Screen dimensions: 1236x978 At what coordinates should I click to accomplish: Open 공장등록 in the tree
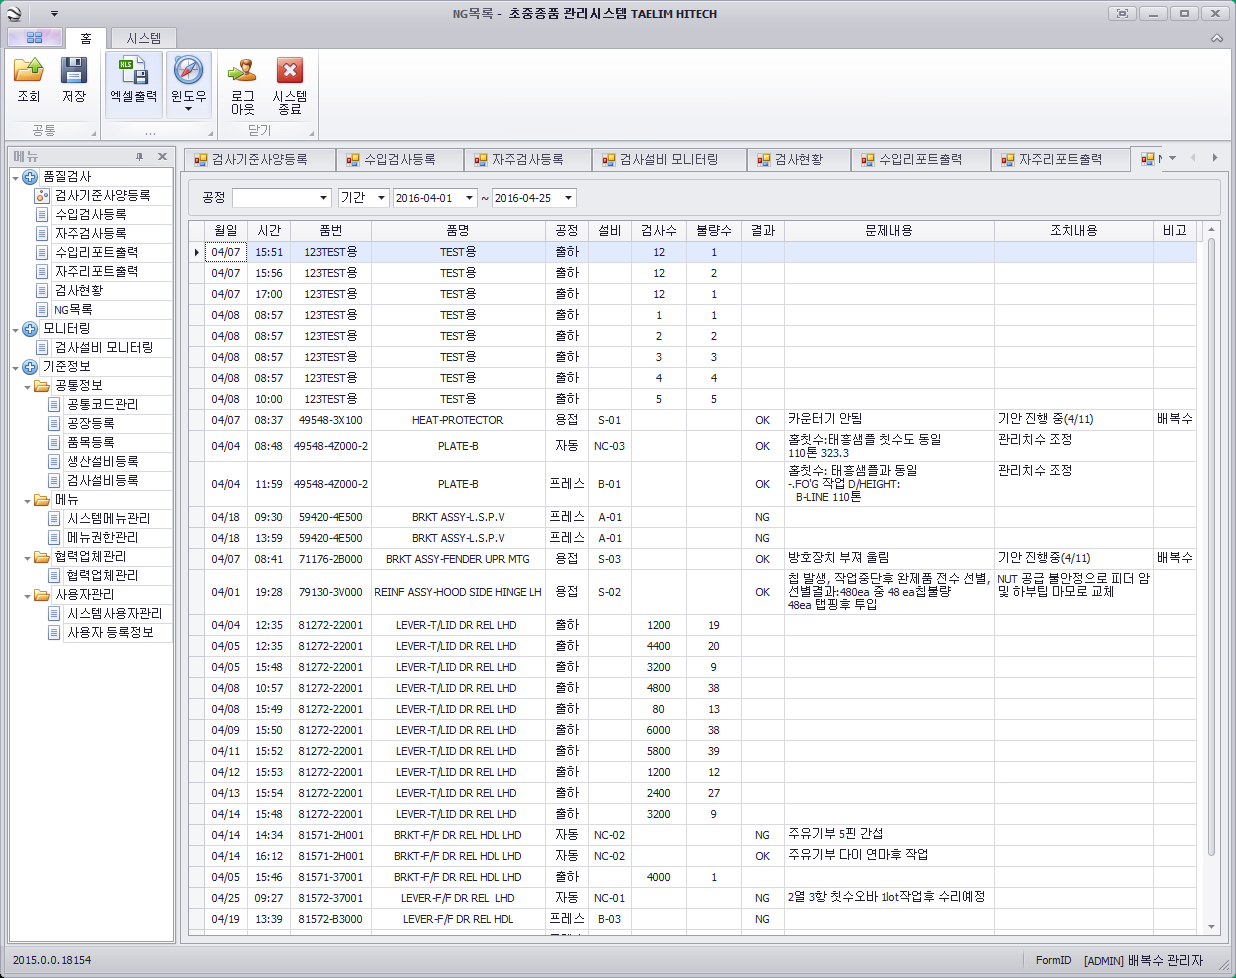[90, 424]
